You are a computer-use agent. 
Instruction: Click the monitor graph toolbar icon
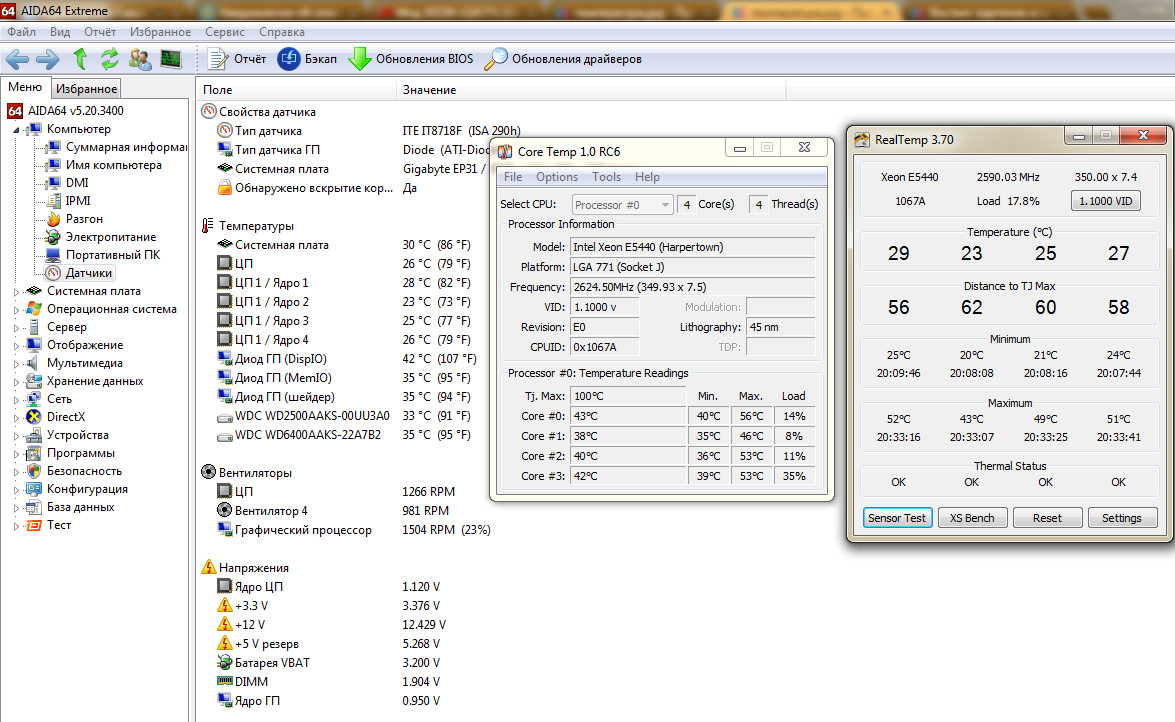tap(171, 59)
